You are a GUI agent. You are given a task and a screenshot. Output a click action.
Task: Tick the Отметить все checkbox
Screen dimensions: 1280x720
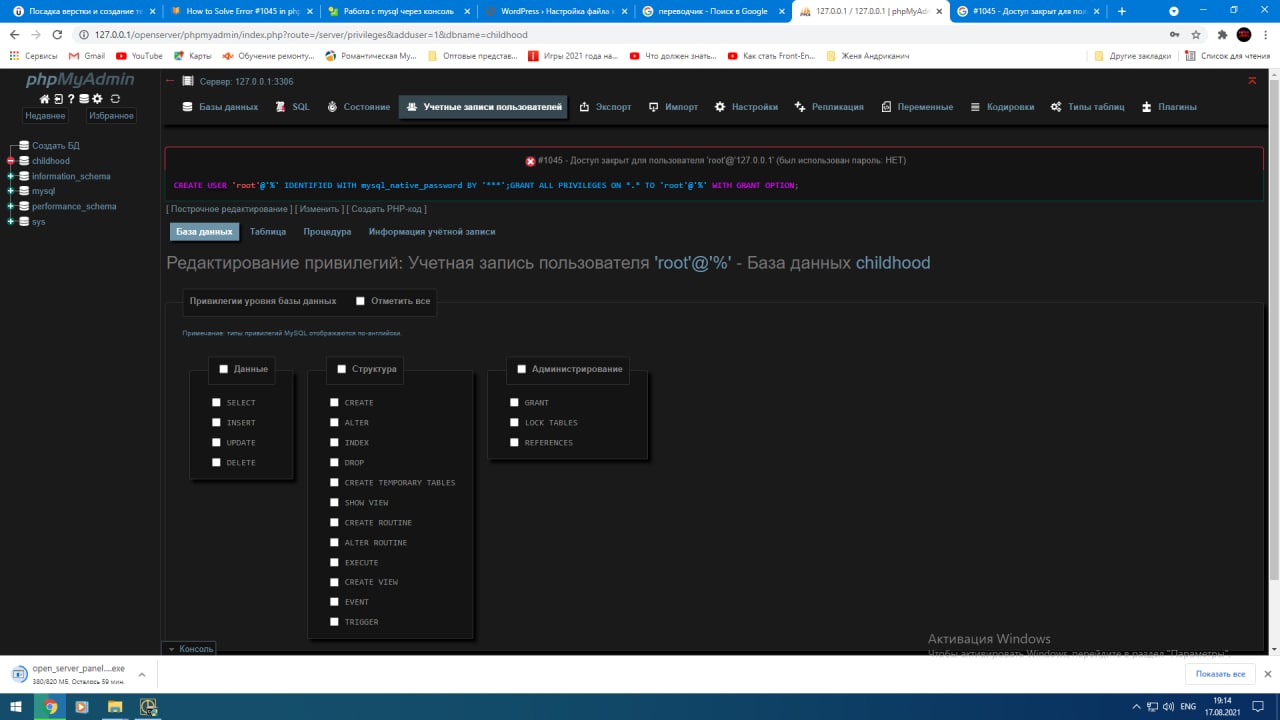360,301
